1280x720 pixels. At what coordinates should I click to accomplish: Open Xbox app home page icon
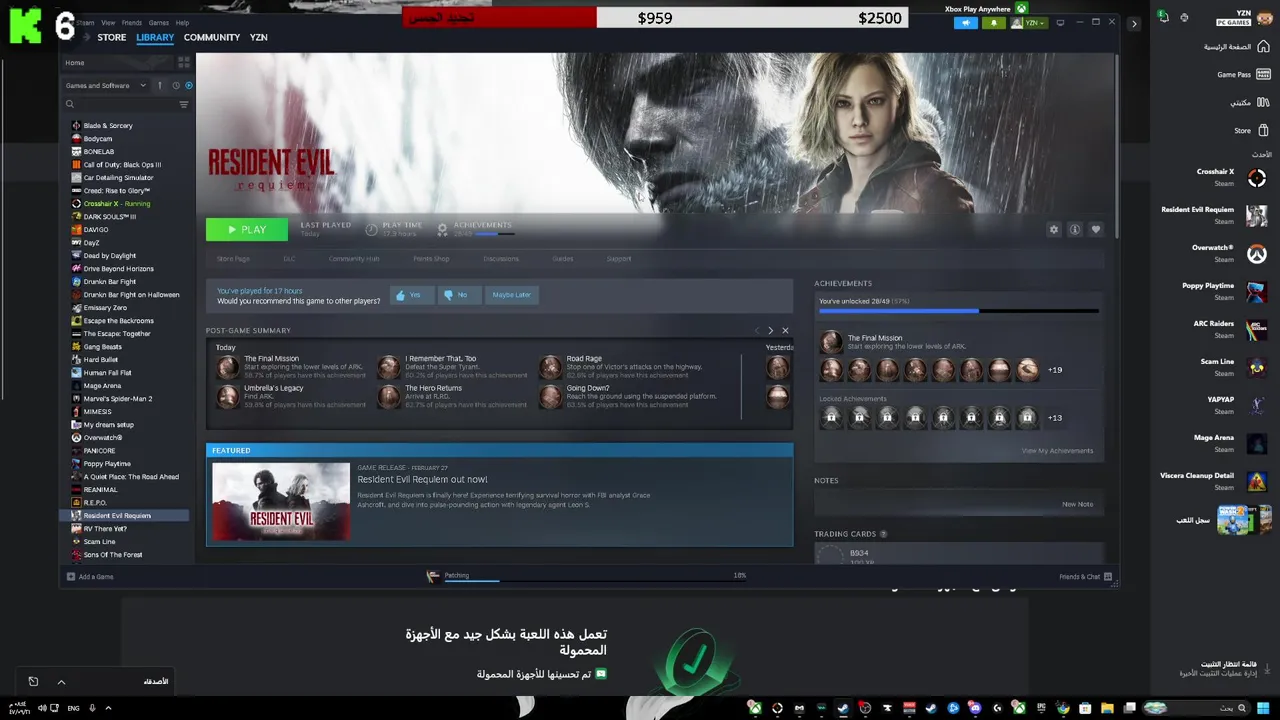pos(1263,47)
